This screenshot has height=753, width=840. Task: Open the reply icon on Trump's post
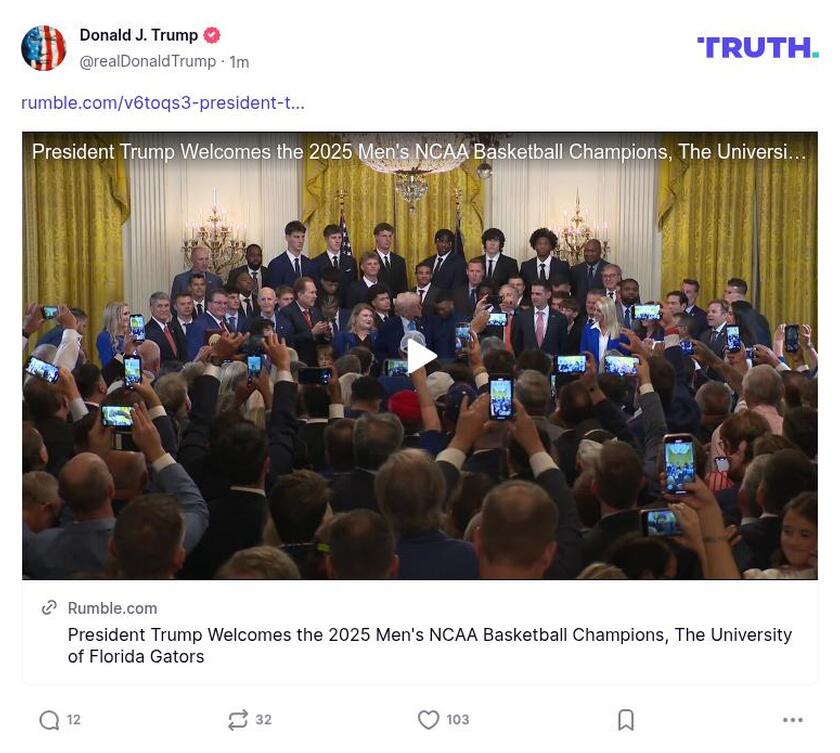[46, 719]
